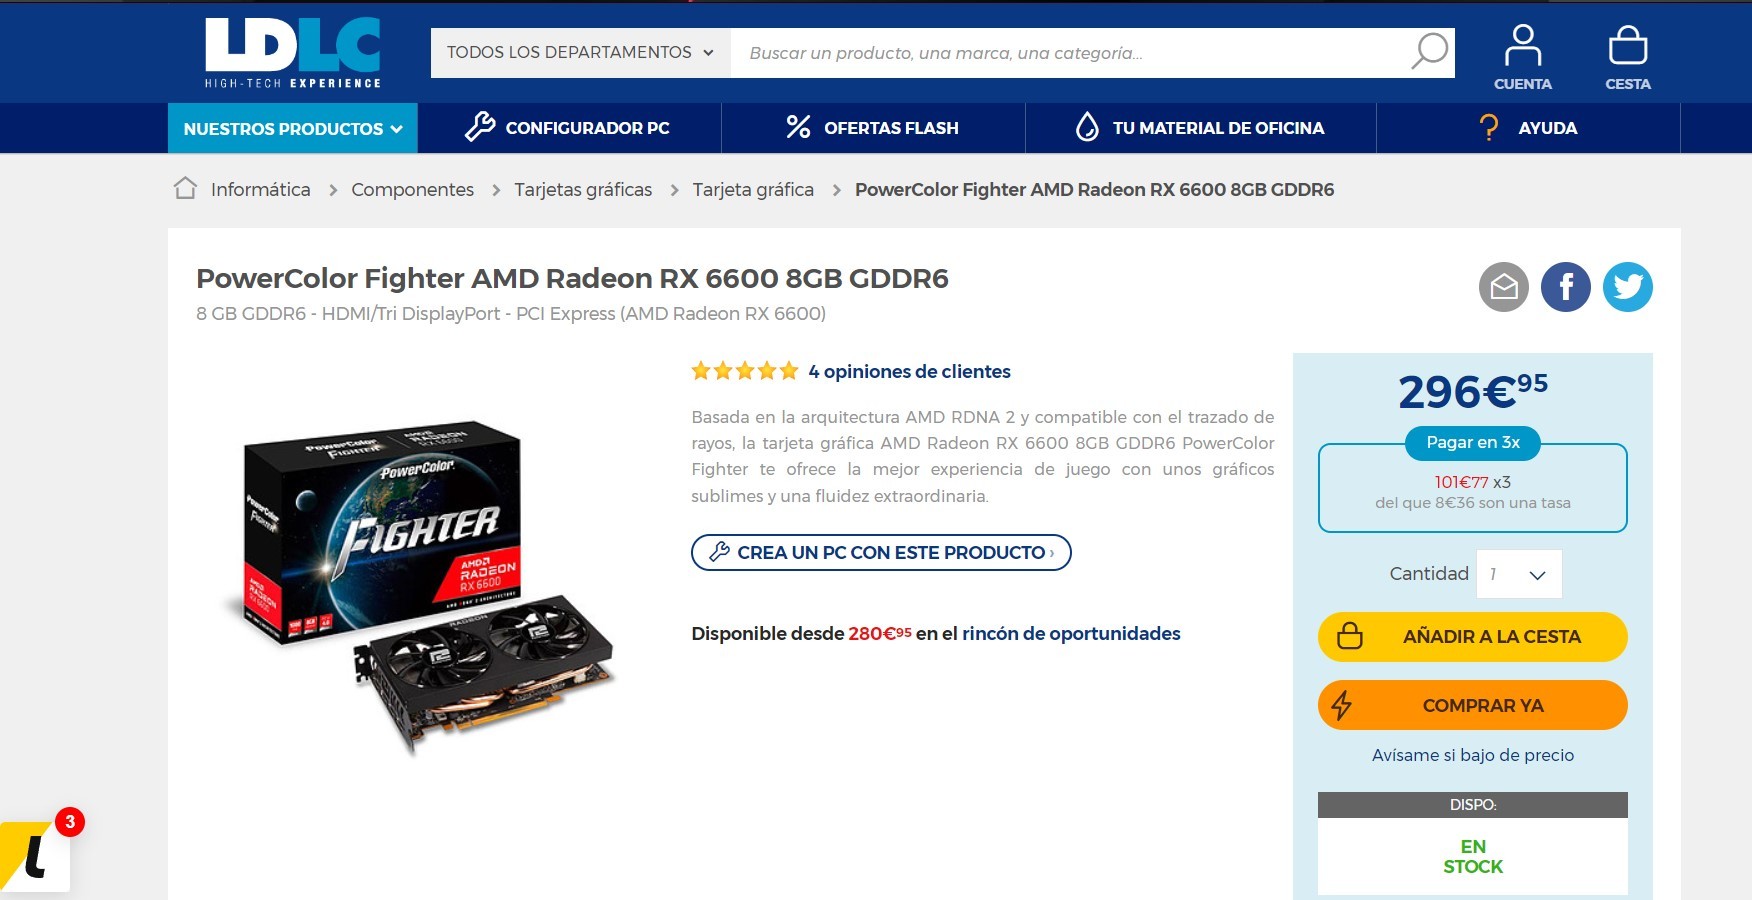Image resolution: width=1752 pixels, height=900 pixels.
Task: Click Crea un PC con este producto
Action: (880, 552)
